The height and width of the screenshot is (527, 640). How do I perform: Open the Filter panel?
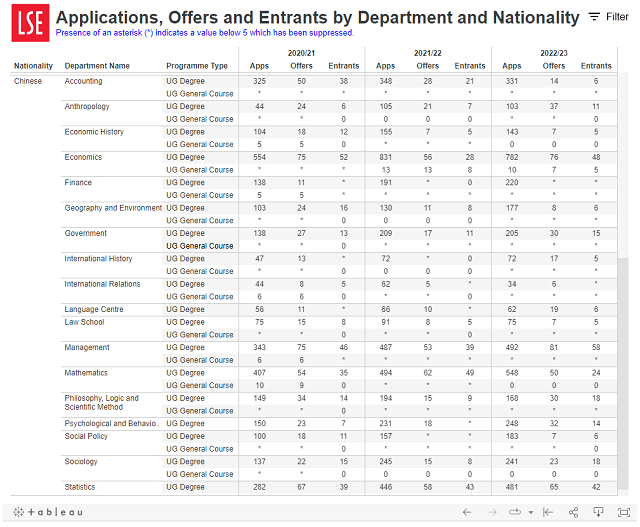608,17
